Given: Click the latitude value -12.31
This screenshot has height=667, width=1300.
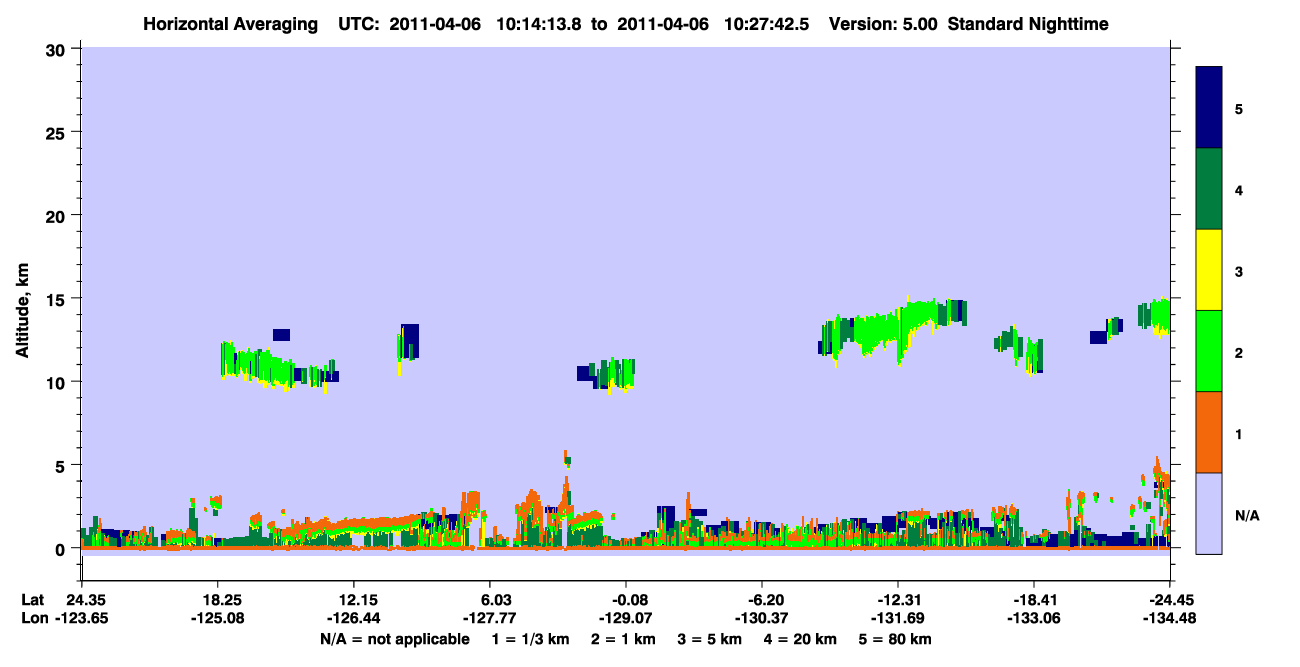Looking at the screenshot, I should 897,600.
